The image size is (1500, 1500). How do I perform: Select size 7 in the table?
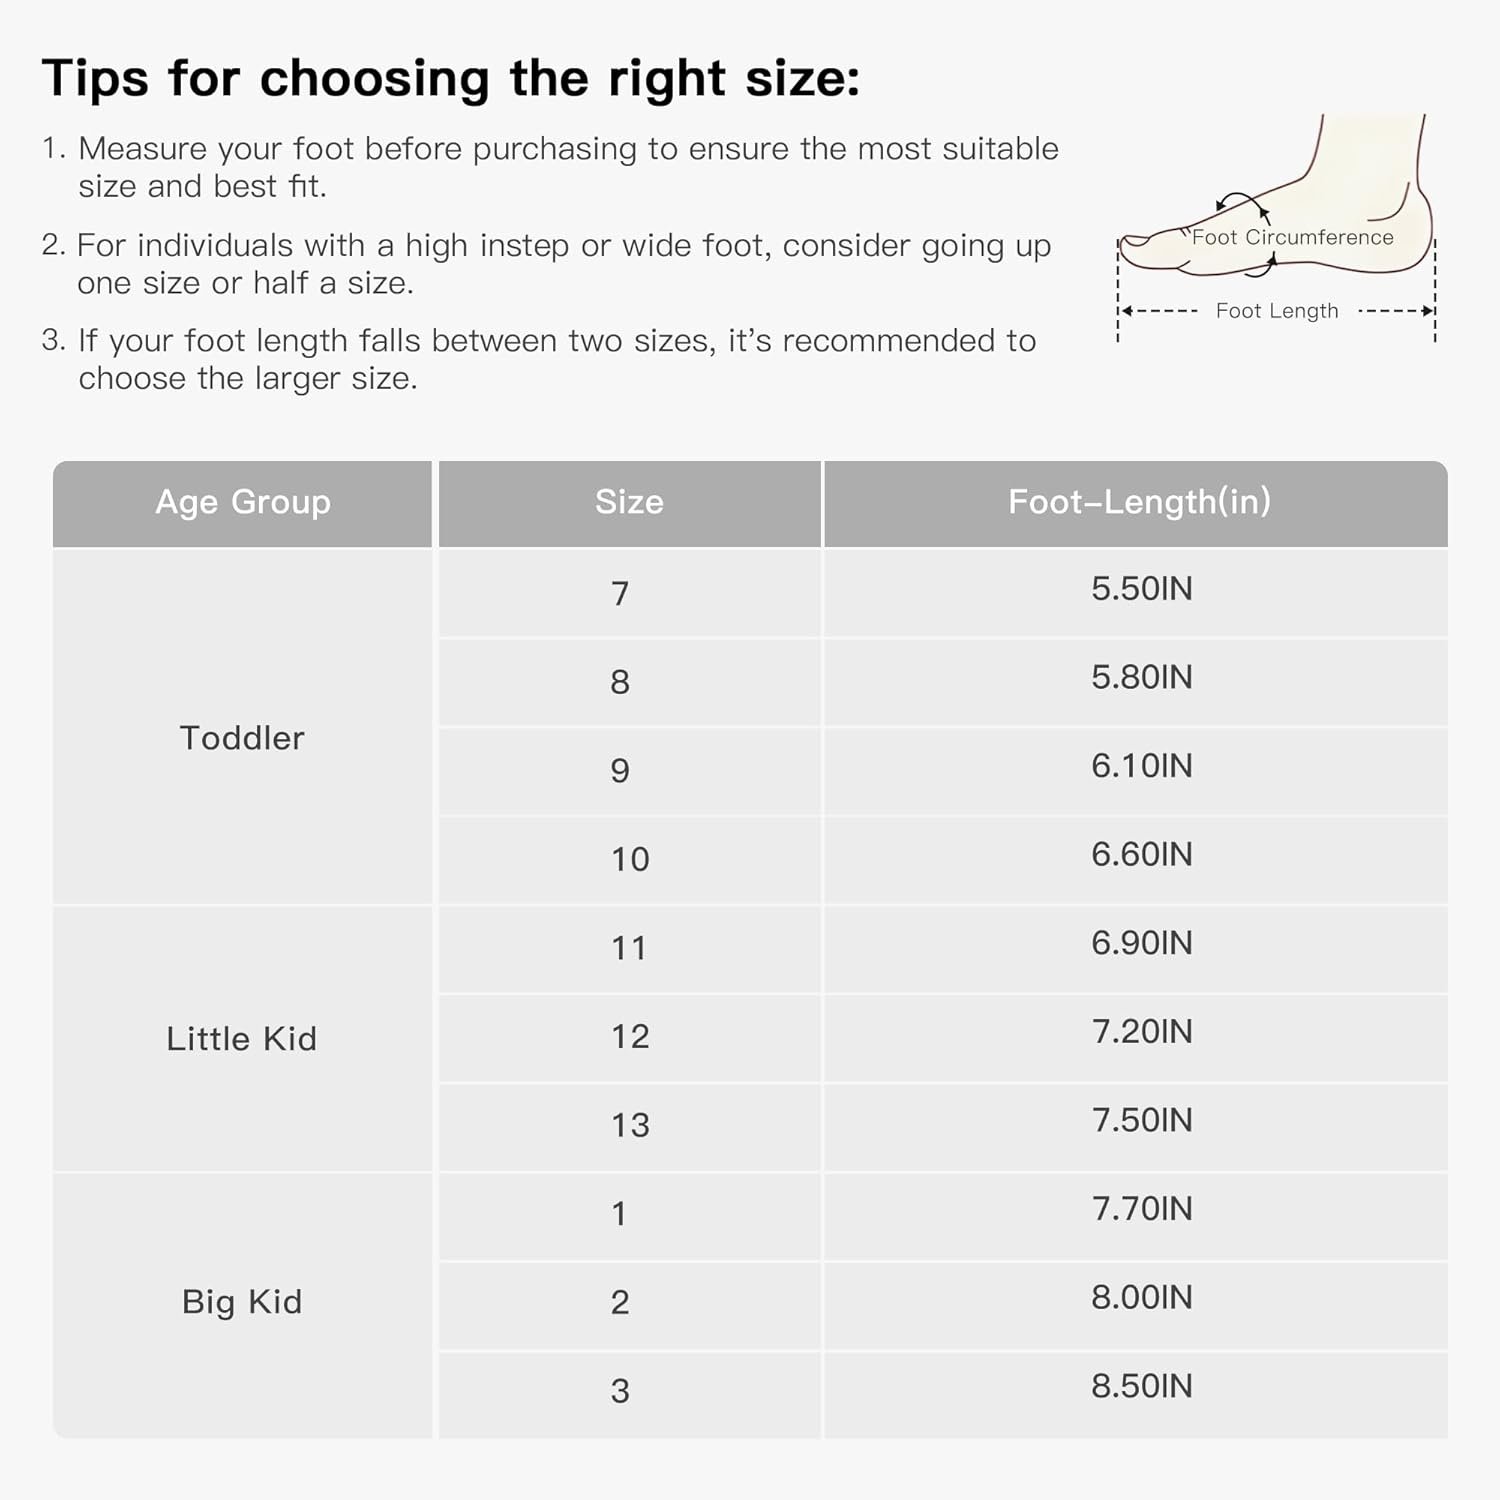click(x=620, y=594)
